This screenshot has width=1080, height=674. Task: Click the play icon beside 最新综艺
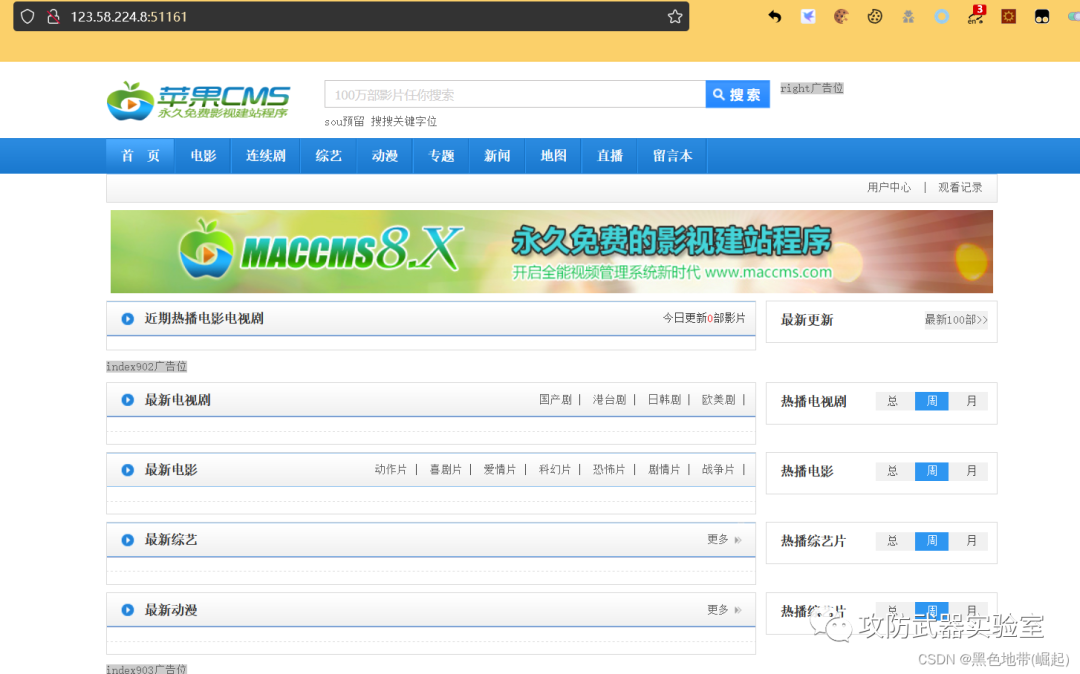[x=127, y=540]
